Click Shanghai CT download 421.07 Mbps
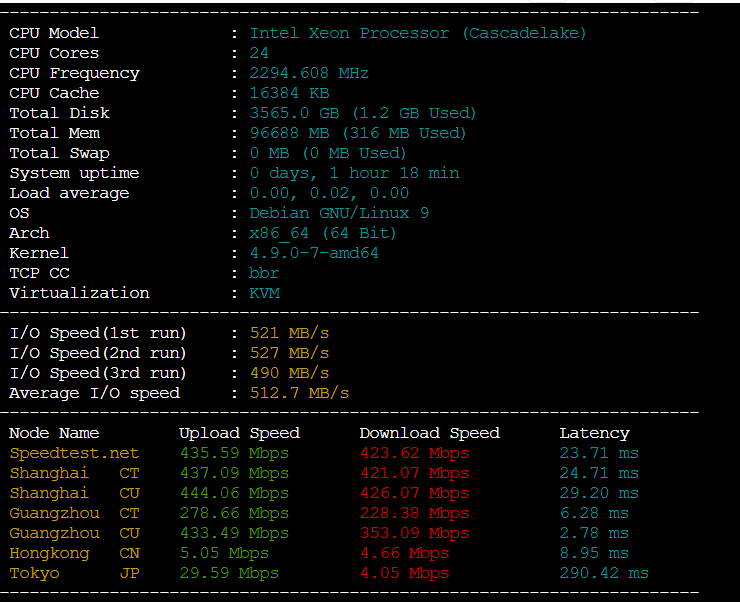 coord(414,473)
